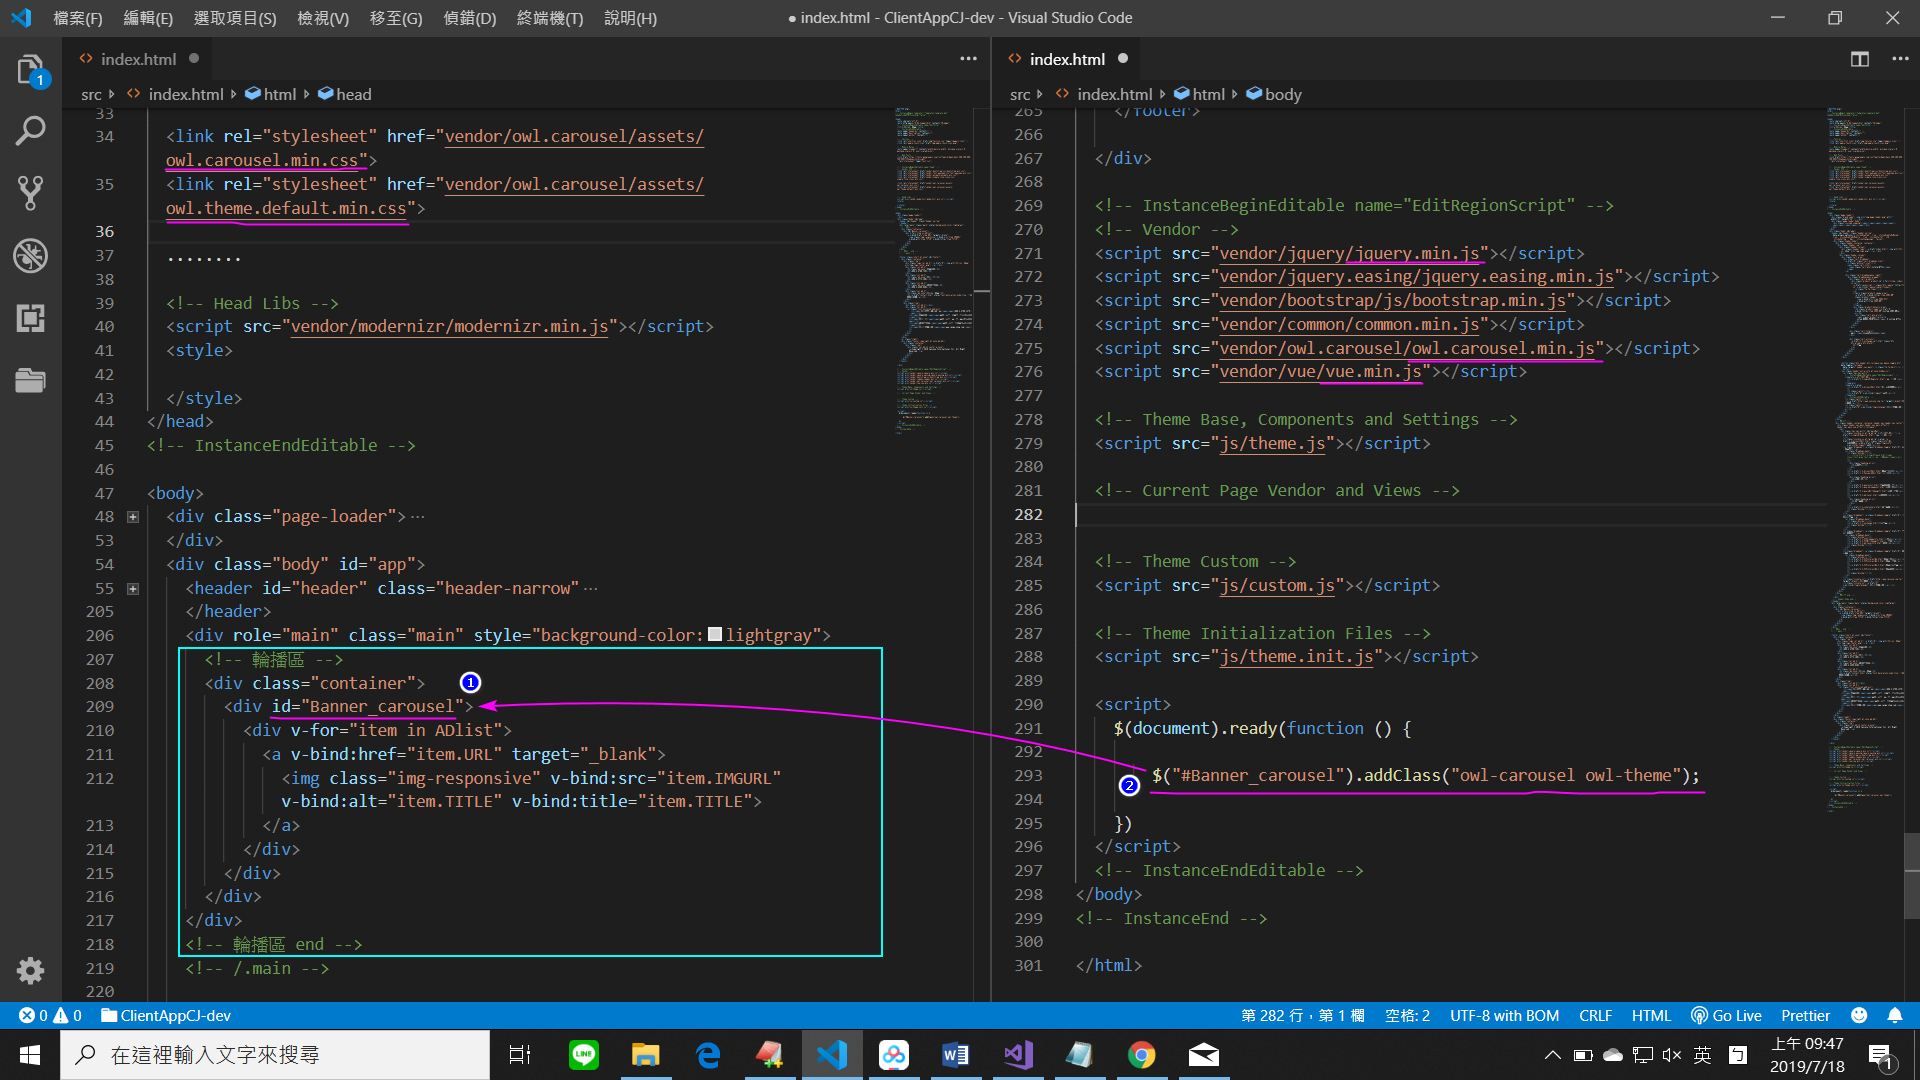This screenshot has width=1920, height=1080.
Task: Open the 檢視(V) menu
Action: (322, 17)
